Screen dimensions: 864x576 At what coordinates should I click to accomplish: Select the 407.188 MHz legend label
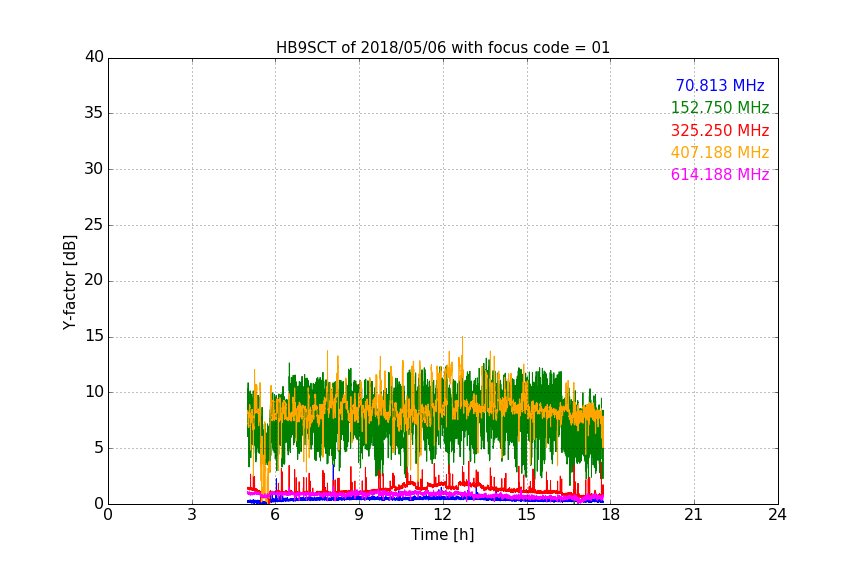[x=720, y=153]
